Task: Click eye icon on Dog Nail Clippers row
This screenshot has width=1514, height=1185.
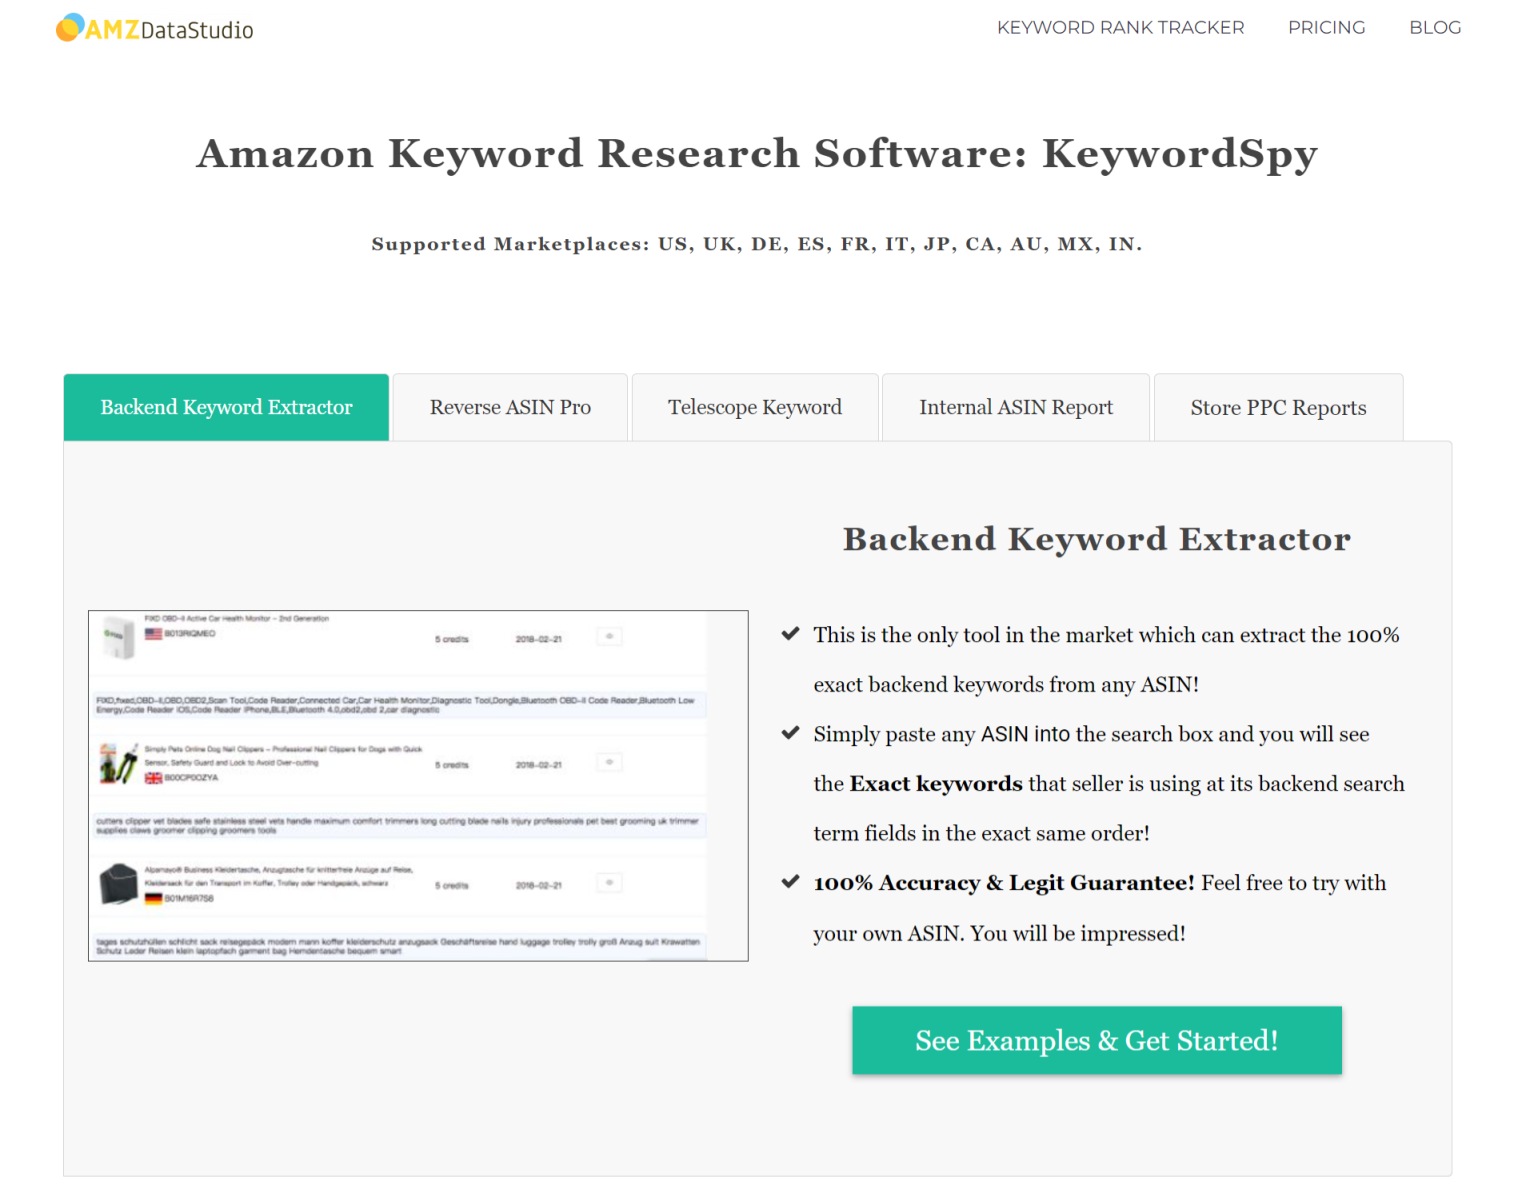Action: pyautogui.click(x=609, y=763)
